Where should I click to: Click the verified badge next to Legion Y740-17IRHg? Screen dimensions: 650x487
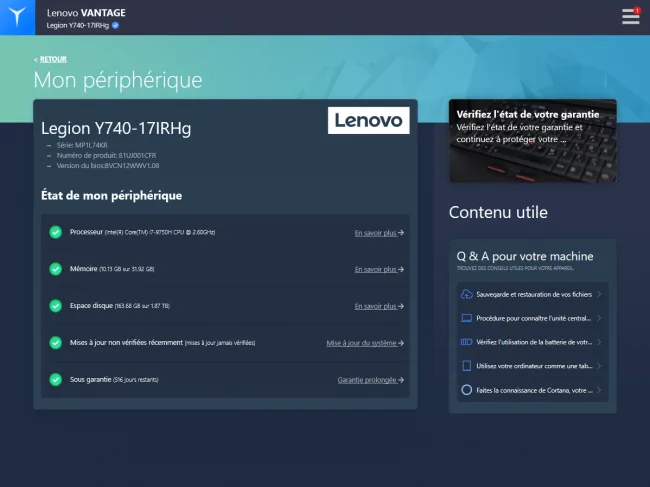(116, 26)
